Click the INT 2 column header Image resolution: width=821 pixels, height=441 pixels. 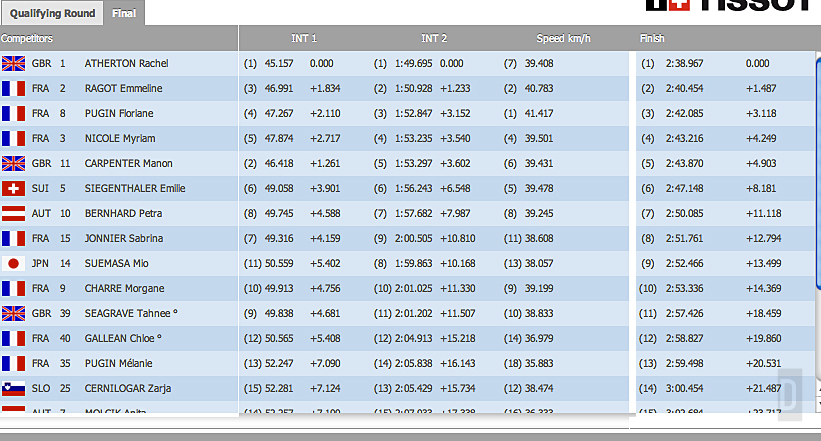(434, 39)
